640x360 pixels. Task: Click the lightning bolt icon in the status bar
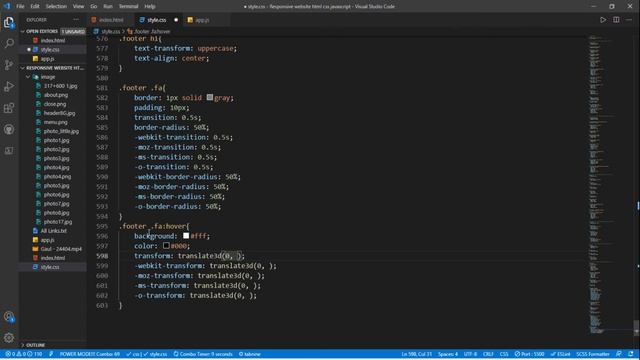(x=51, y=354)
